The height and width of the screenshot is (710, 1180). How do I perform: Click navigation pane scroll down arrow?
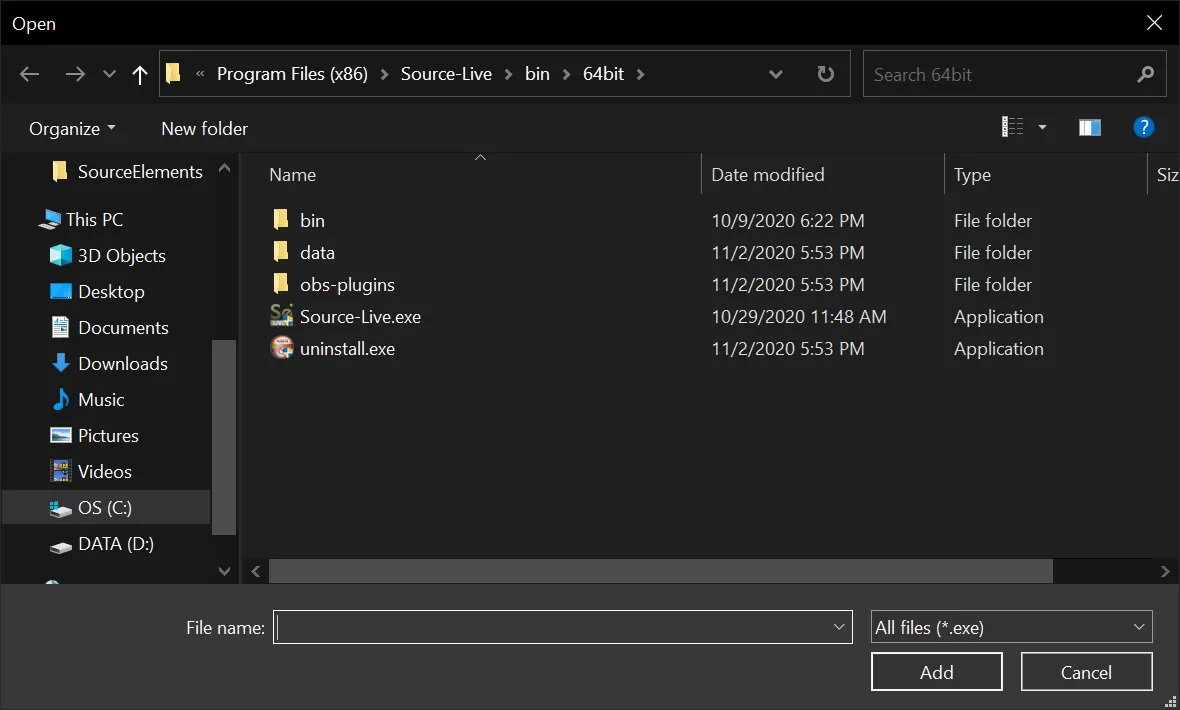click(224, 571)
